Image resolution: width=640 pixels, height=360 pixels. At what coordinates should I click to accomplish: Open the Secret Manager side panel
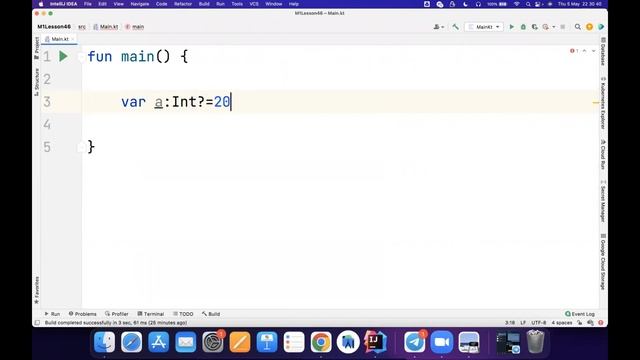tap(603, 201)
